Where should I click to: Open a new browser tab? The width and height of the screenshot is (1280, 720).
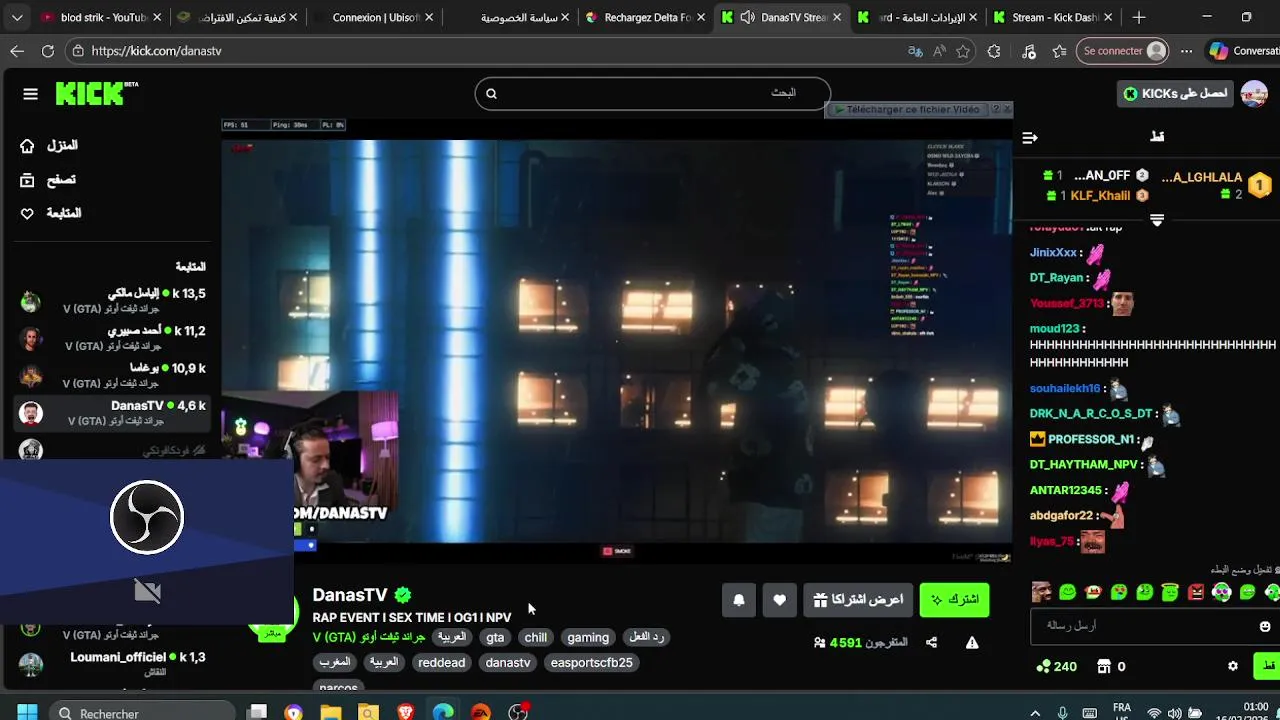(1138, 17)
